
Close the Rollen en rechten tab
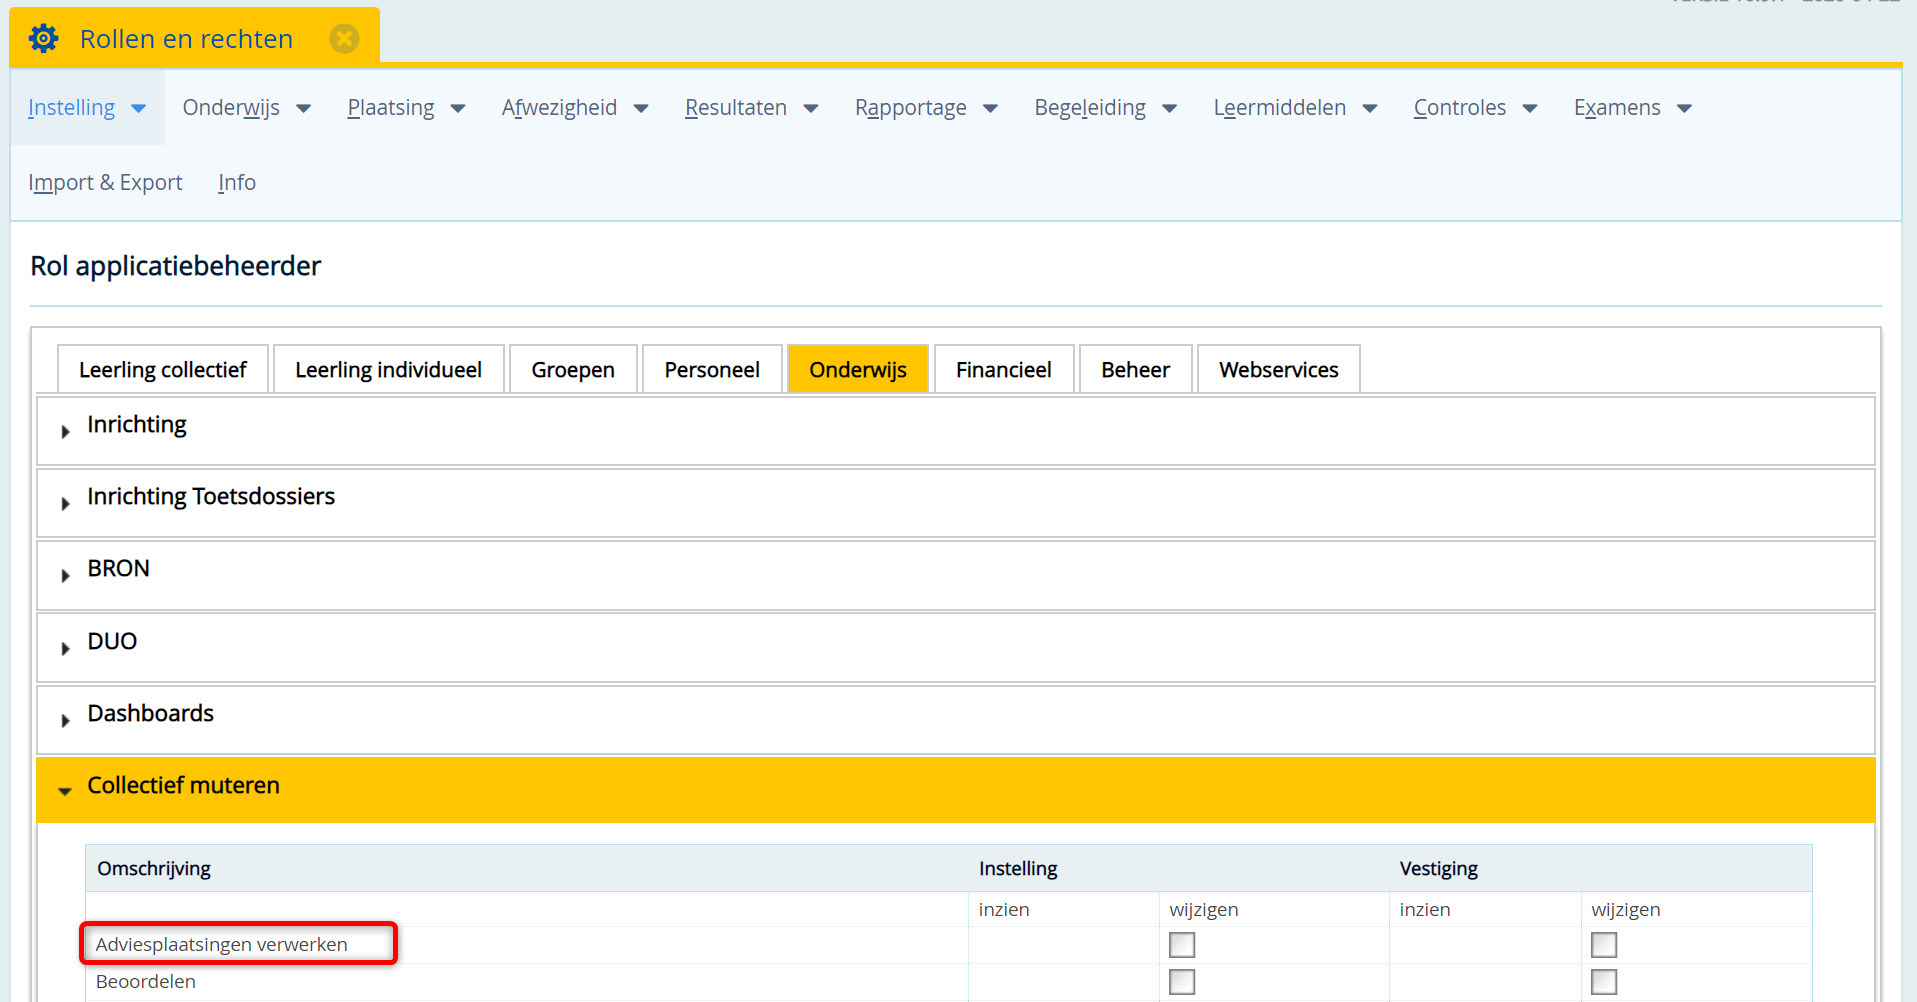pyautogui.click(x=344, y=39)
